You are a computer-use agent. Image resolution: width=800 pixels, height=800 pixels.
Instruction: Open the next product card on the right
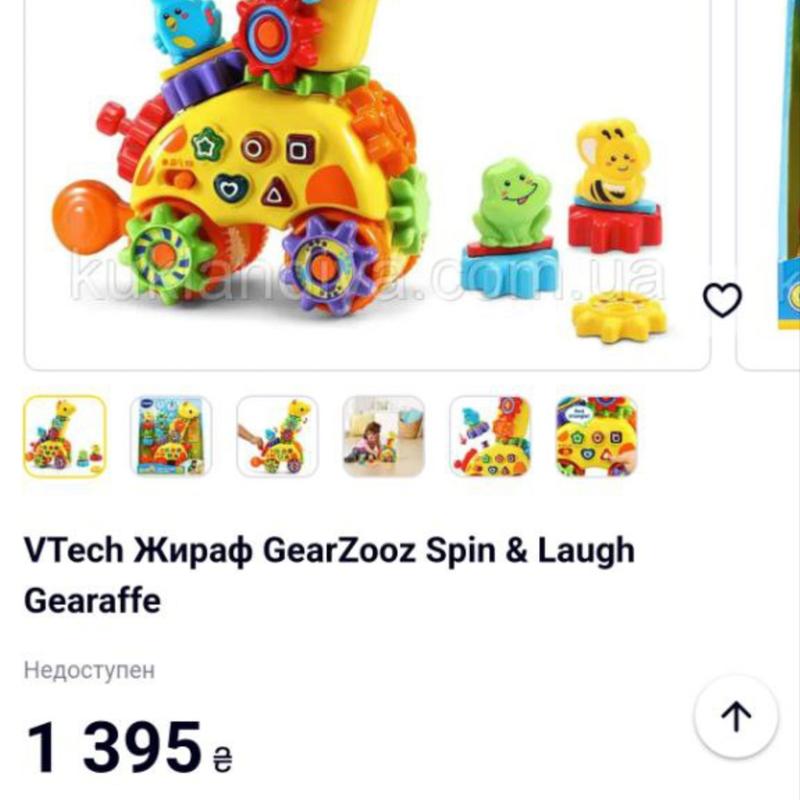[768, 184]
